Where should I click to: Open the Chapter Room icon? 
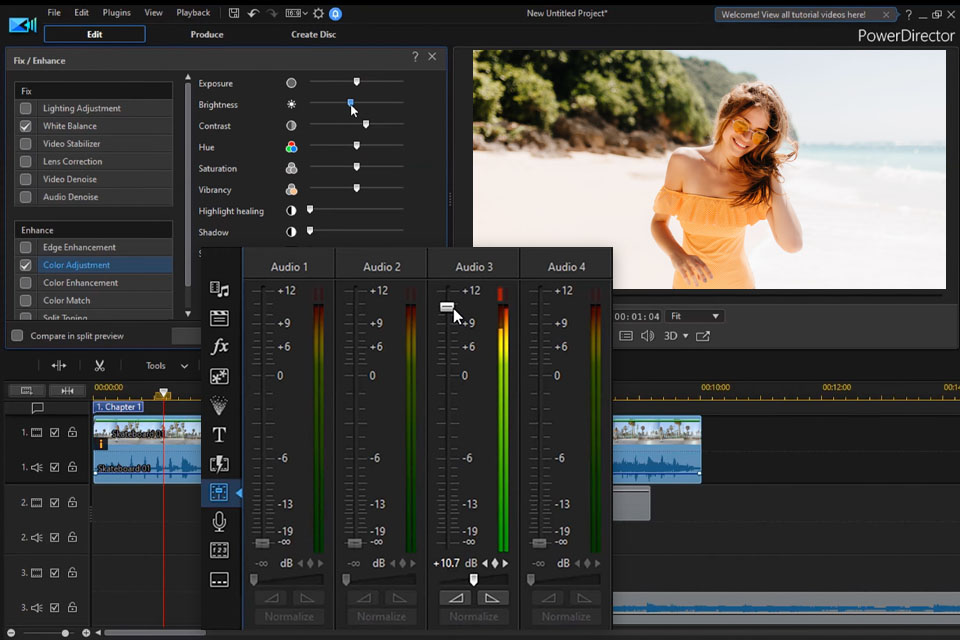click(x=219, y=550)
